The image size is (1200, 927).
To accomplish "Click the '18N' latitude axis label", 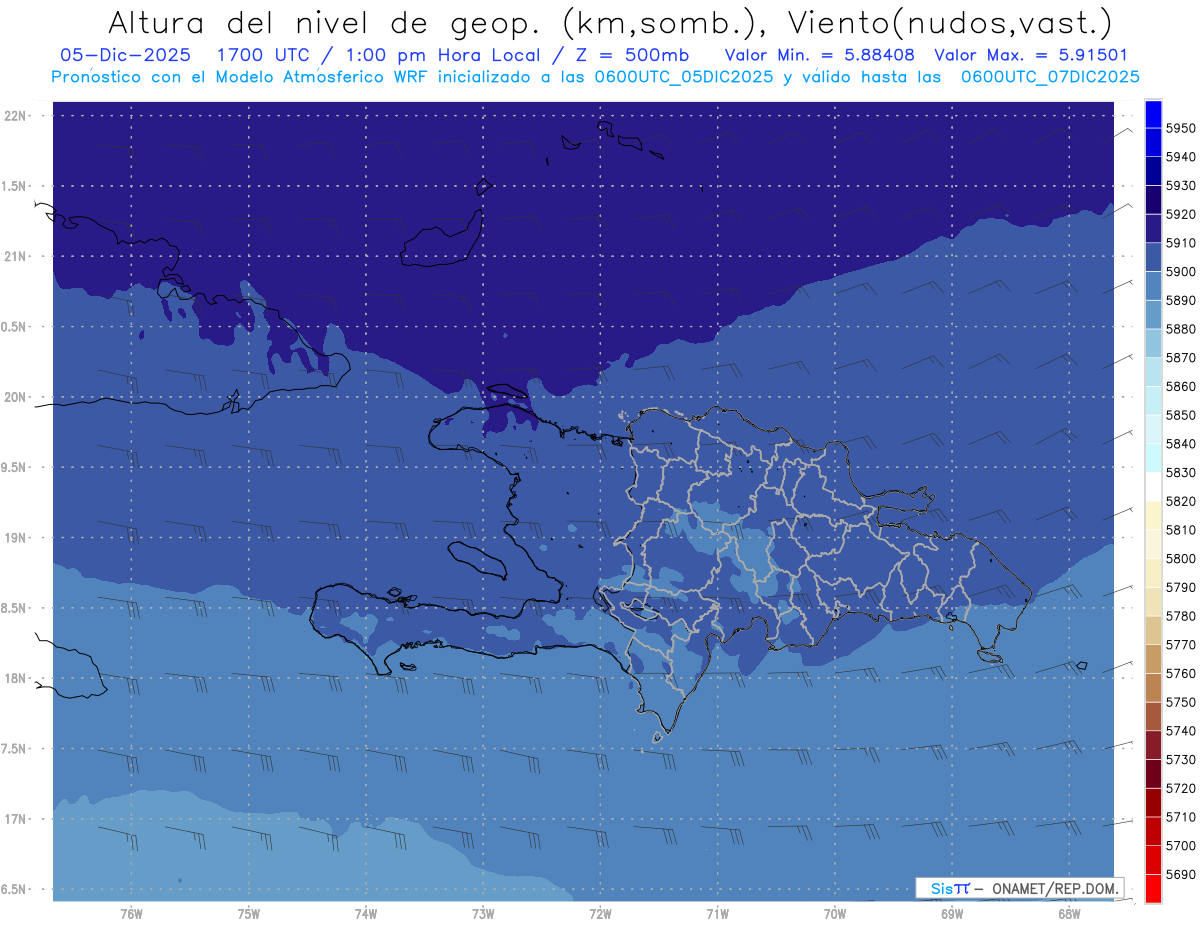I will (17, 678).
